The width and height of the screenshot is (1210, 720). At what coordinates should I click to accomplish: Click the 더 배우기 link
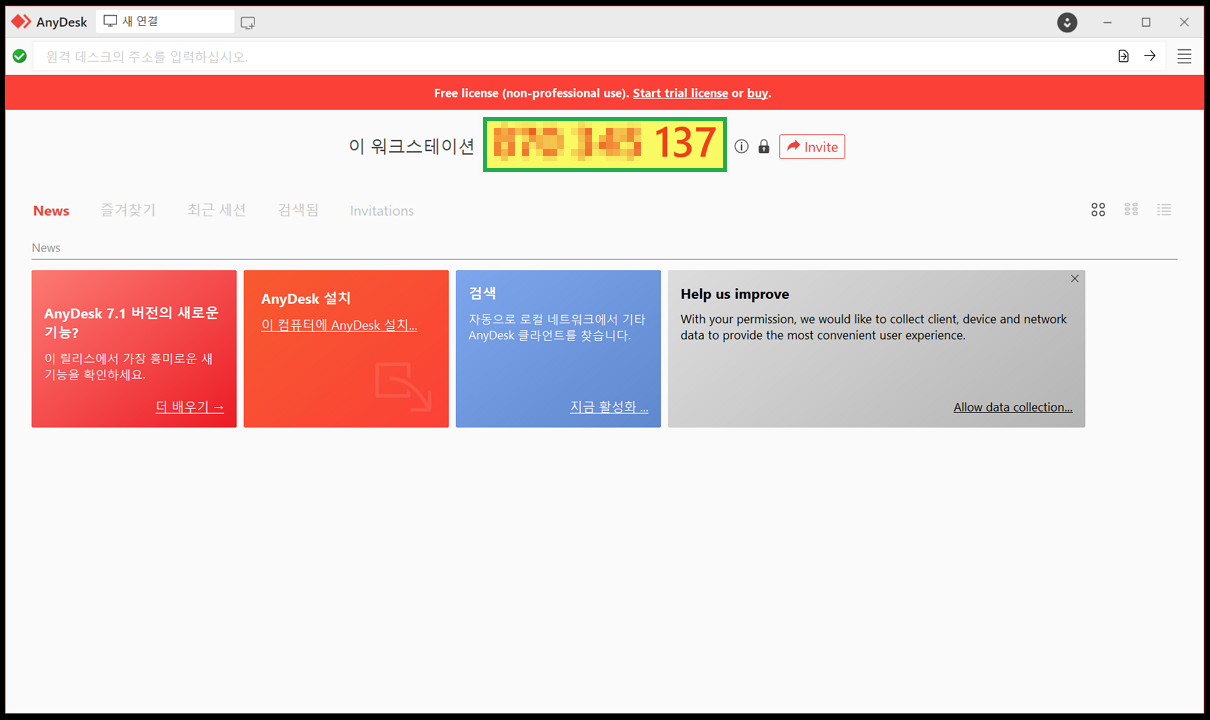coord(190,407)
